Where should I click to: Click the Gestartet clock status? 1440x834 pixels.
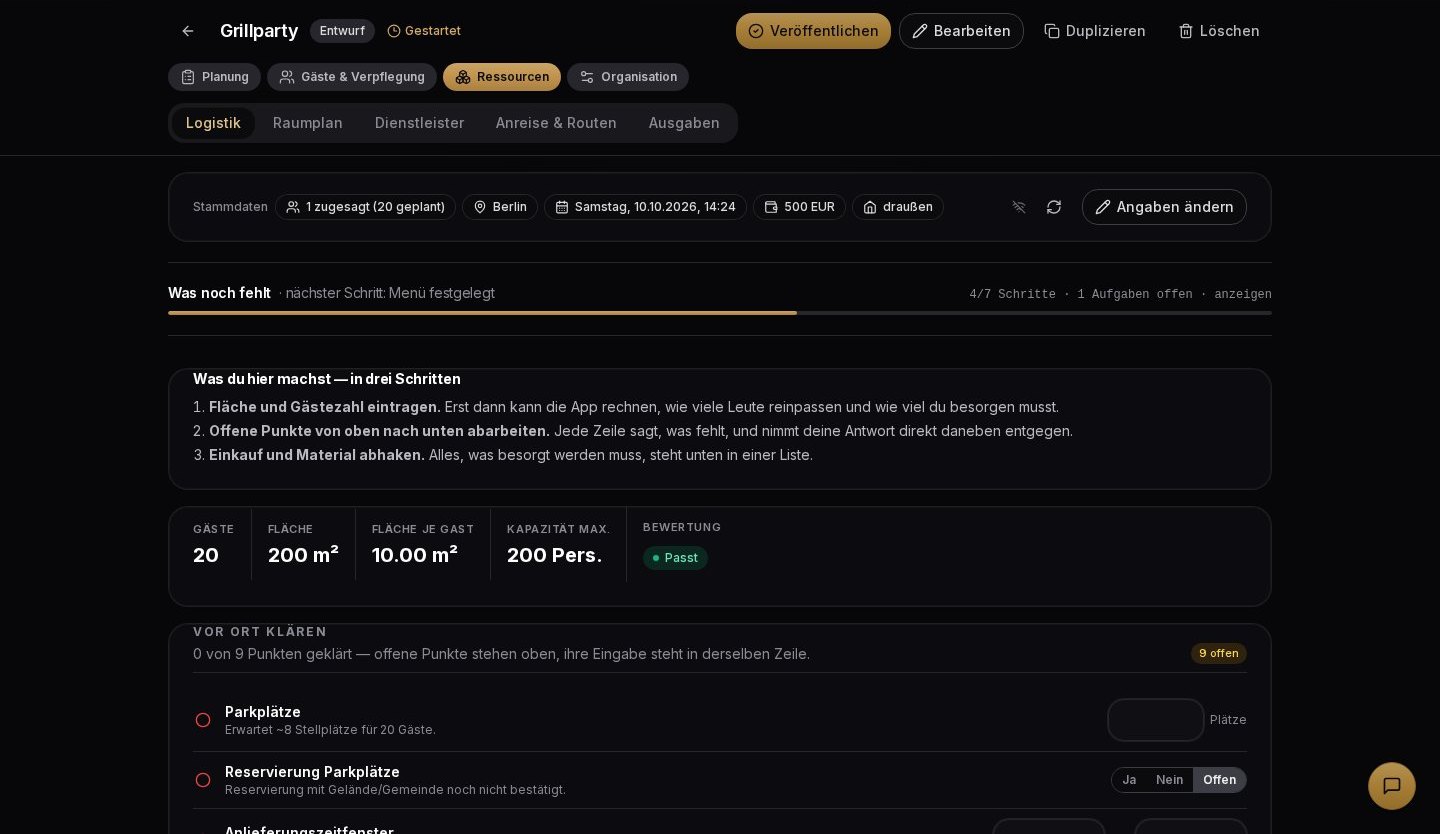tap(424, 31)
